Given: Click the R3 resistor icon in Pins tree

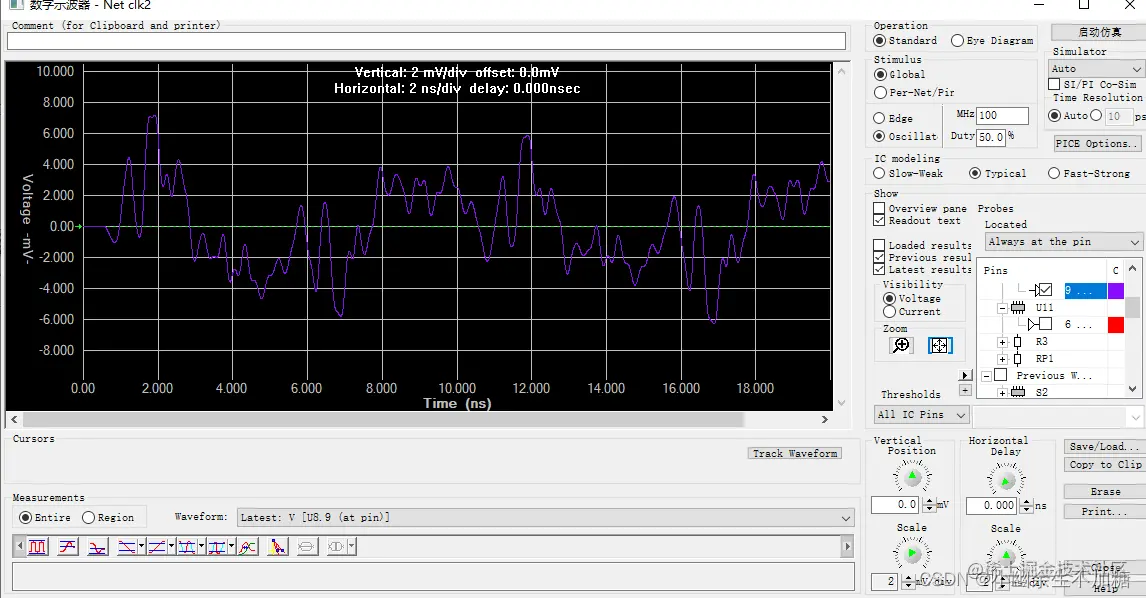Looking at the screenshot, I should click(1017, 341).
